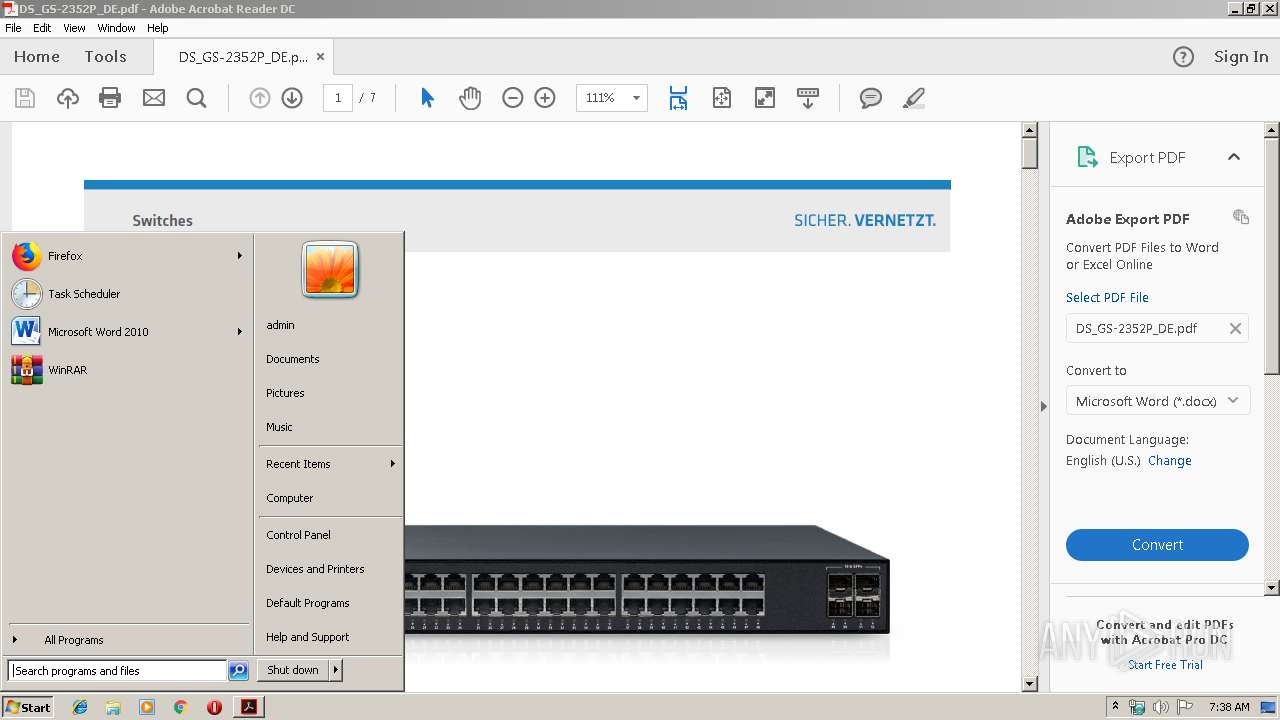This screenshot has height=720, width=1280.
Task: Click the Zoom in plus icon
Action: [x=545, y=98]
